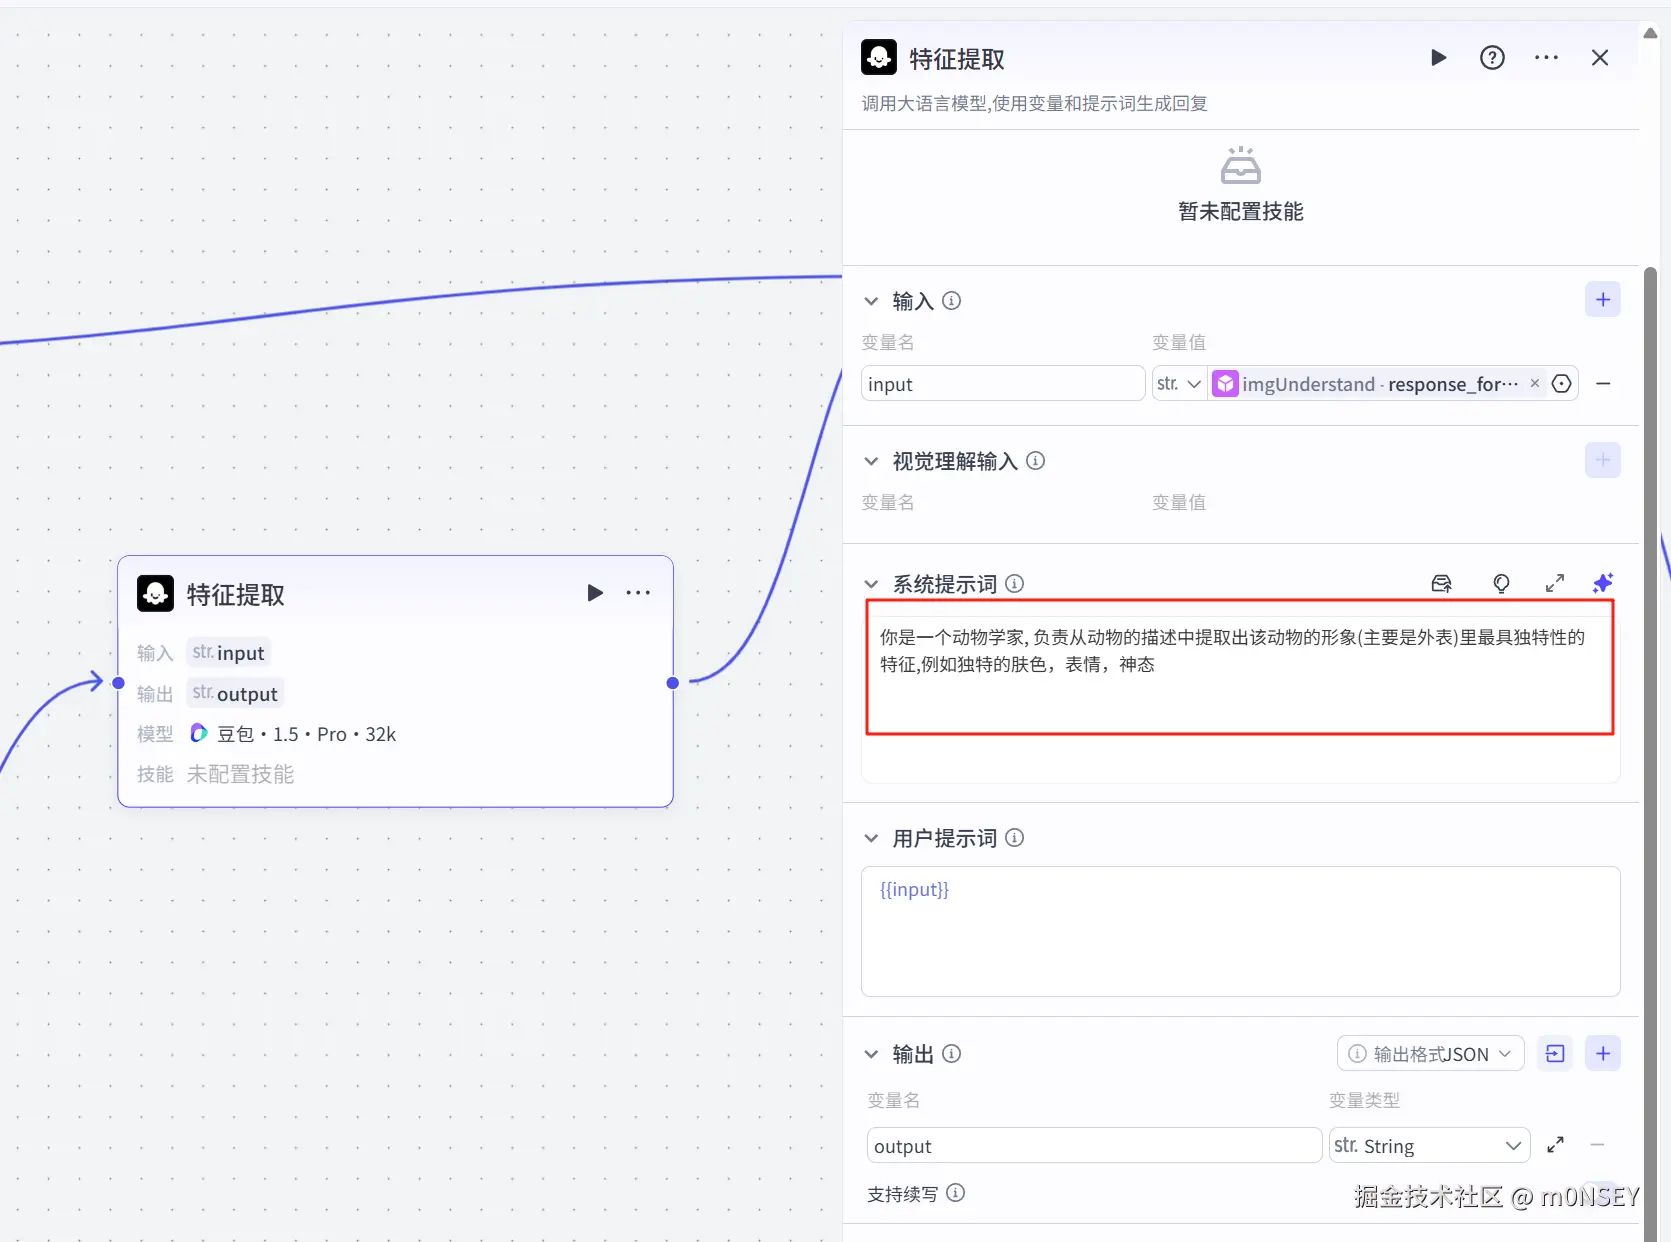
Task: Show info tooltip for 系统提示词
Action: click(x=1015, y=584)
